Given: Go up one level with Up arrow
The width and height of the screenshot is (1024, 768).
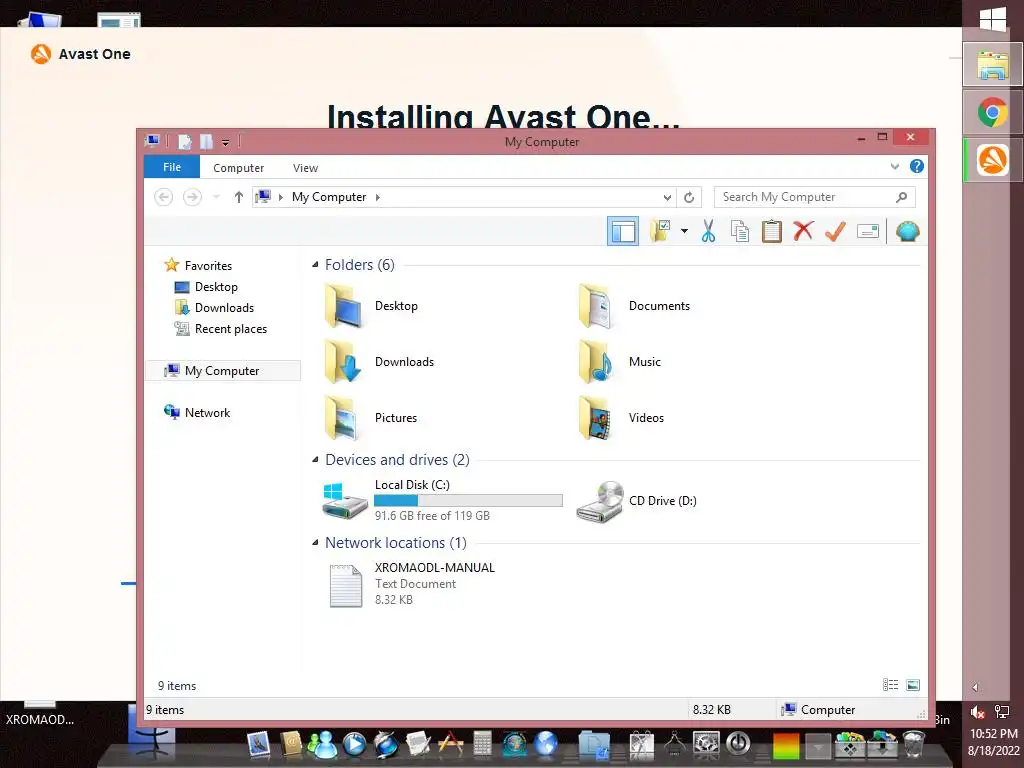Looking at the screenshot, I should coord(238,197).
